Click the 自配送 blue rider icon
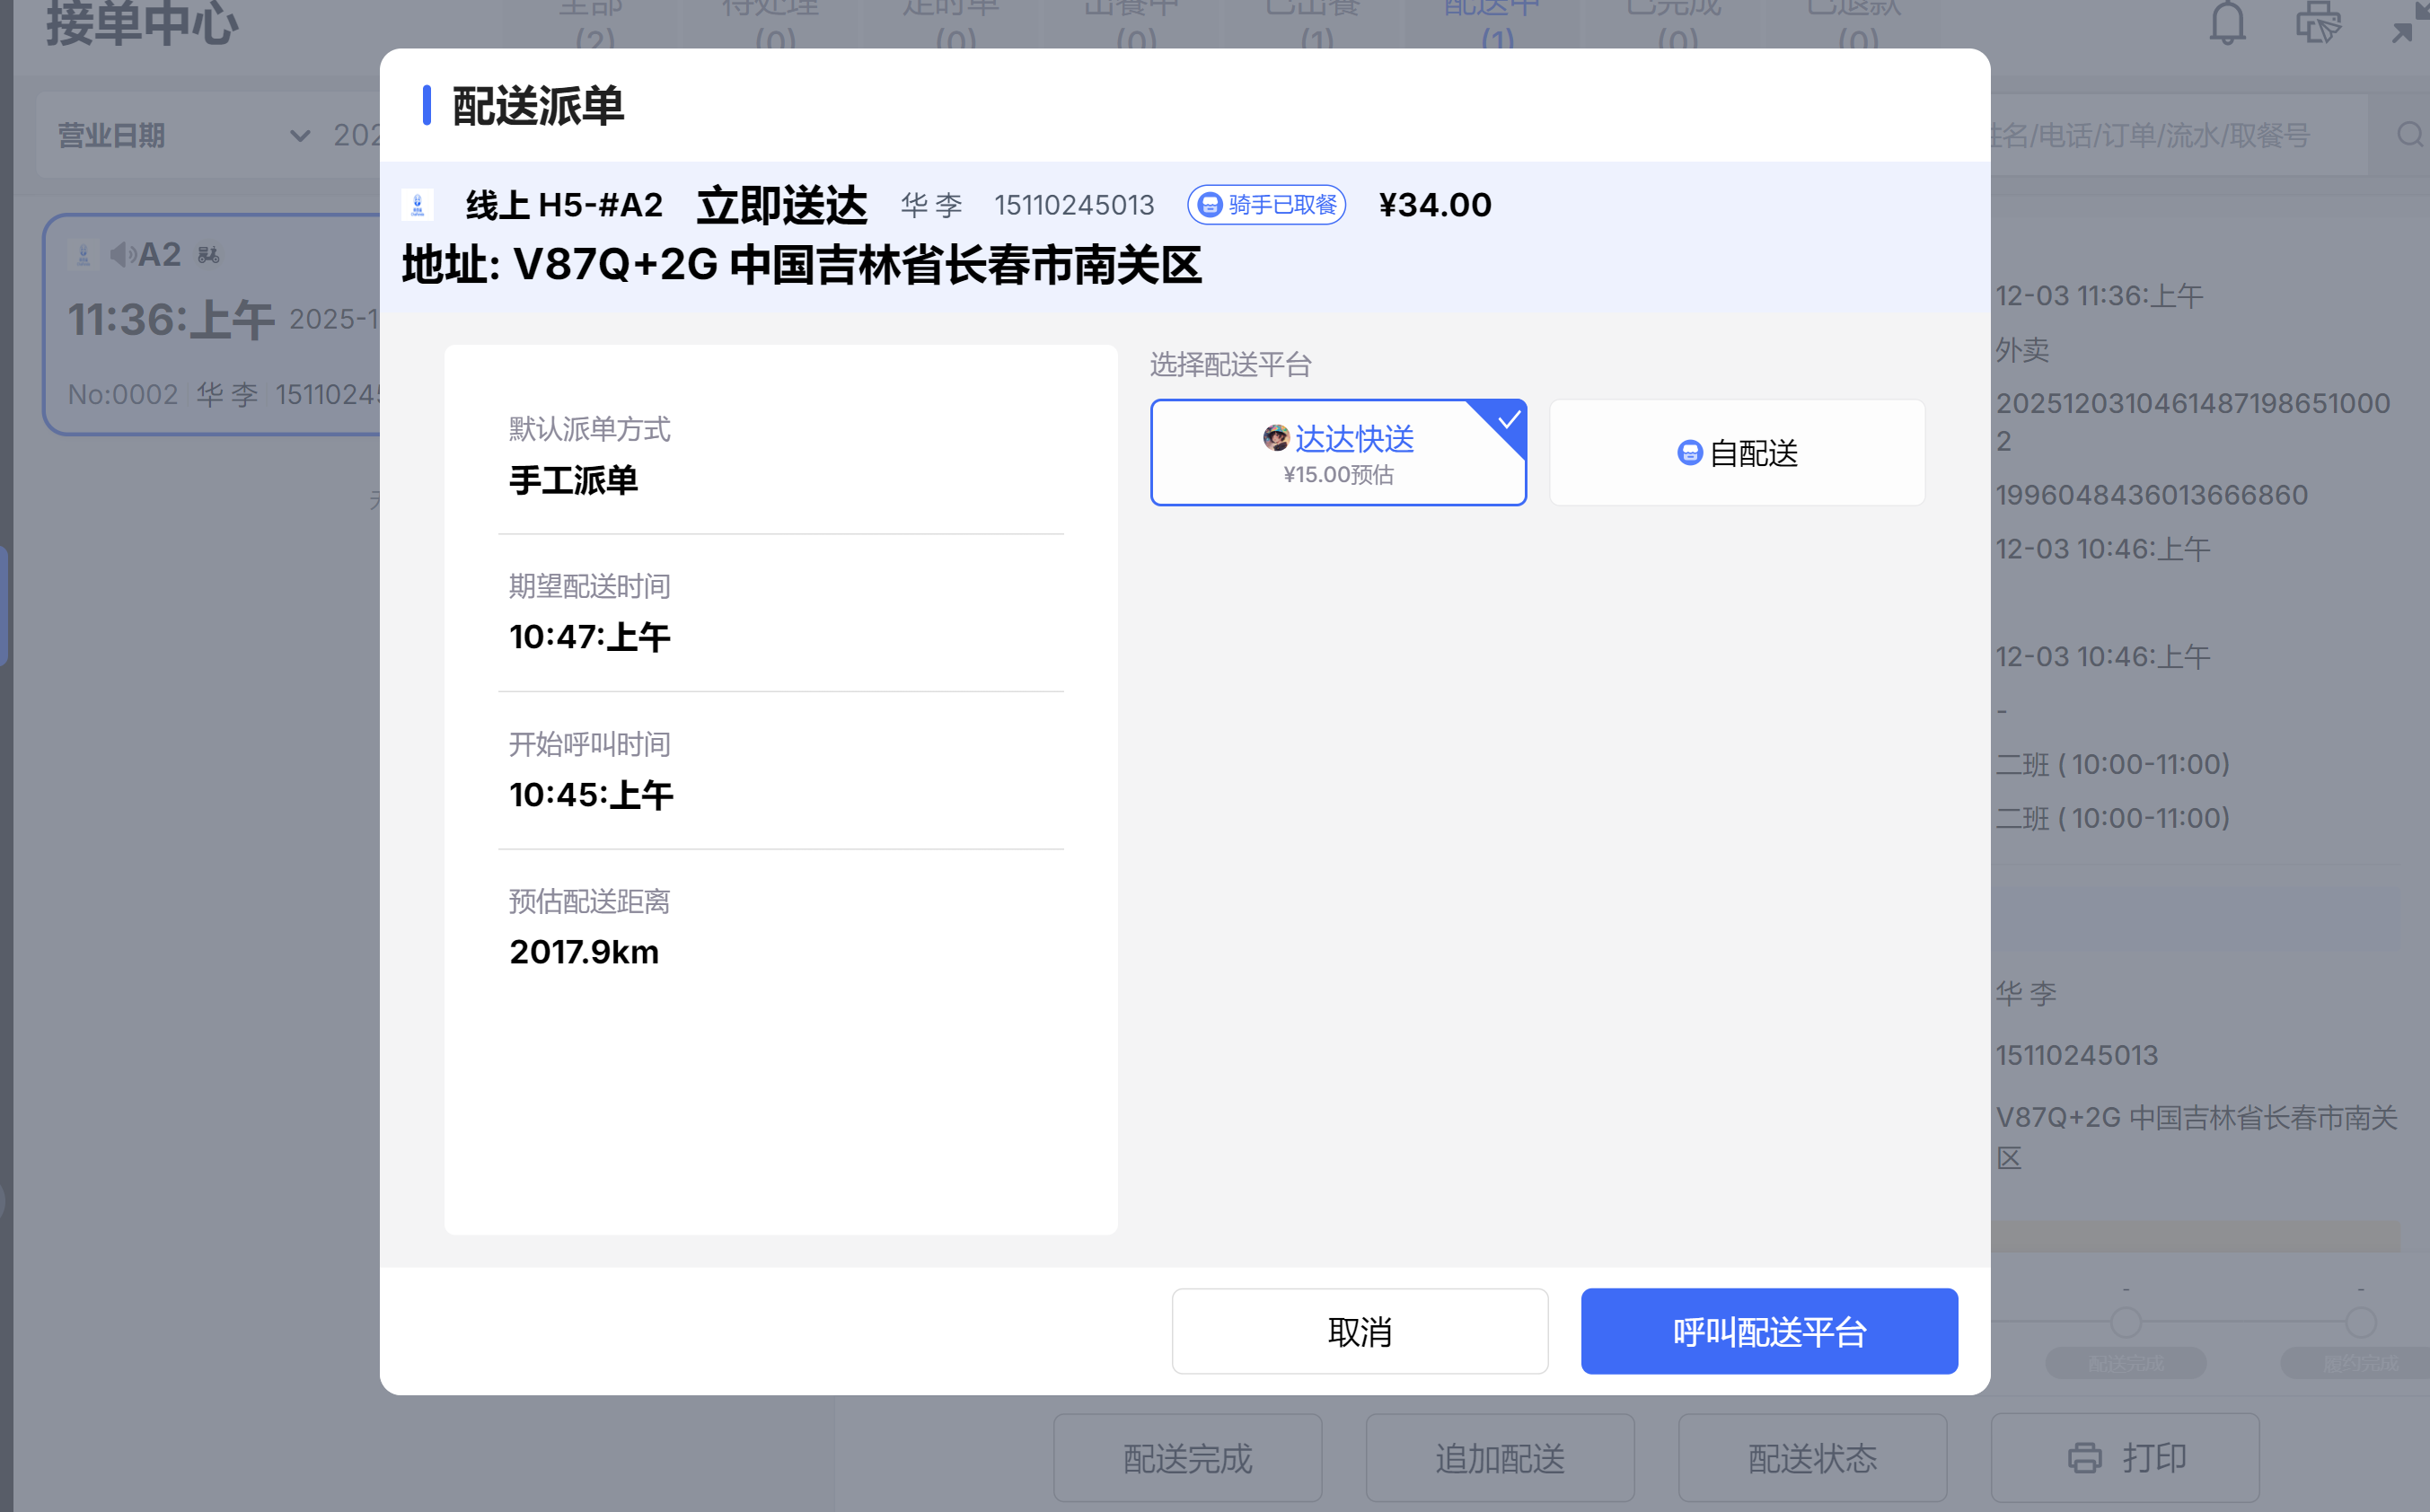Viewport: 2430px width, 1512px height. (x=1689, y=453)
